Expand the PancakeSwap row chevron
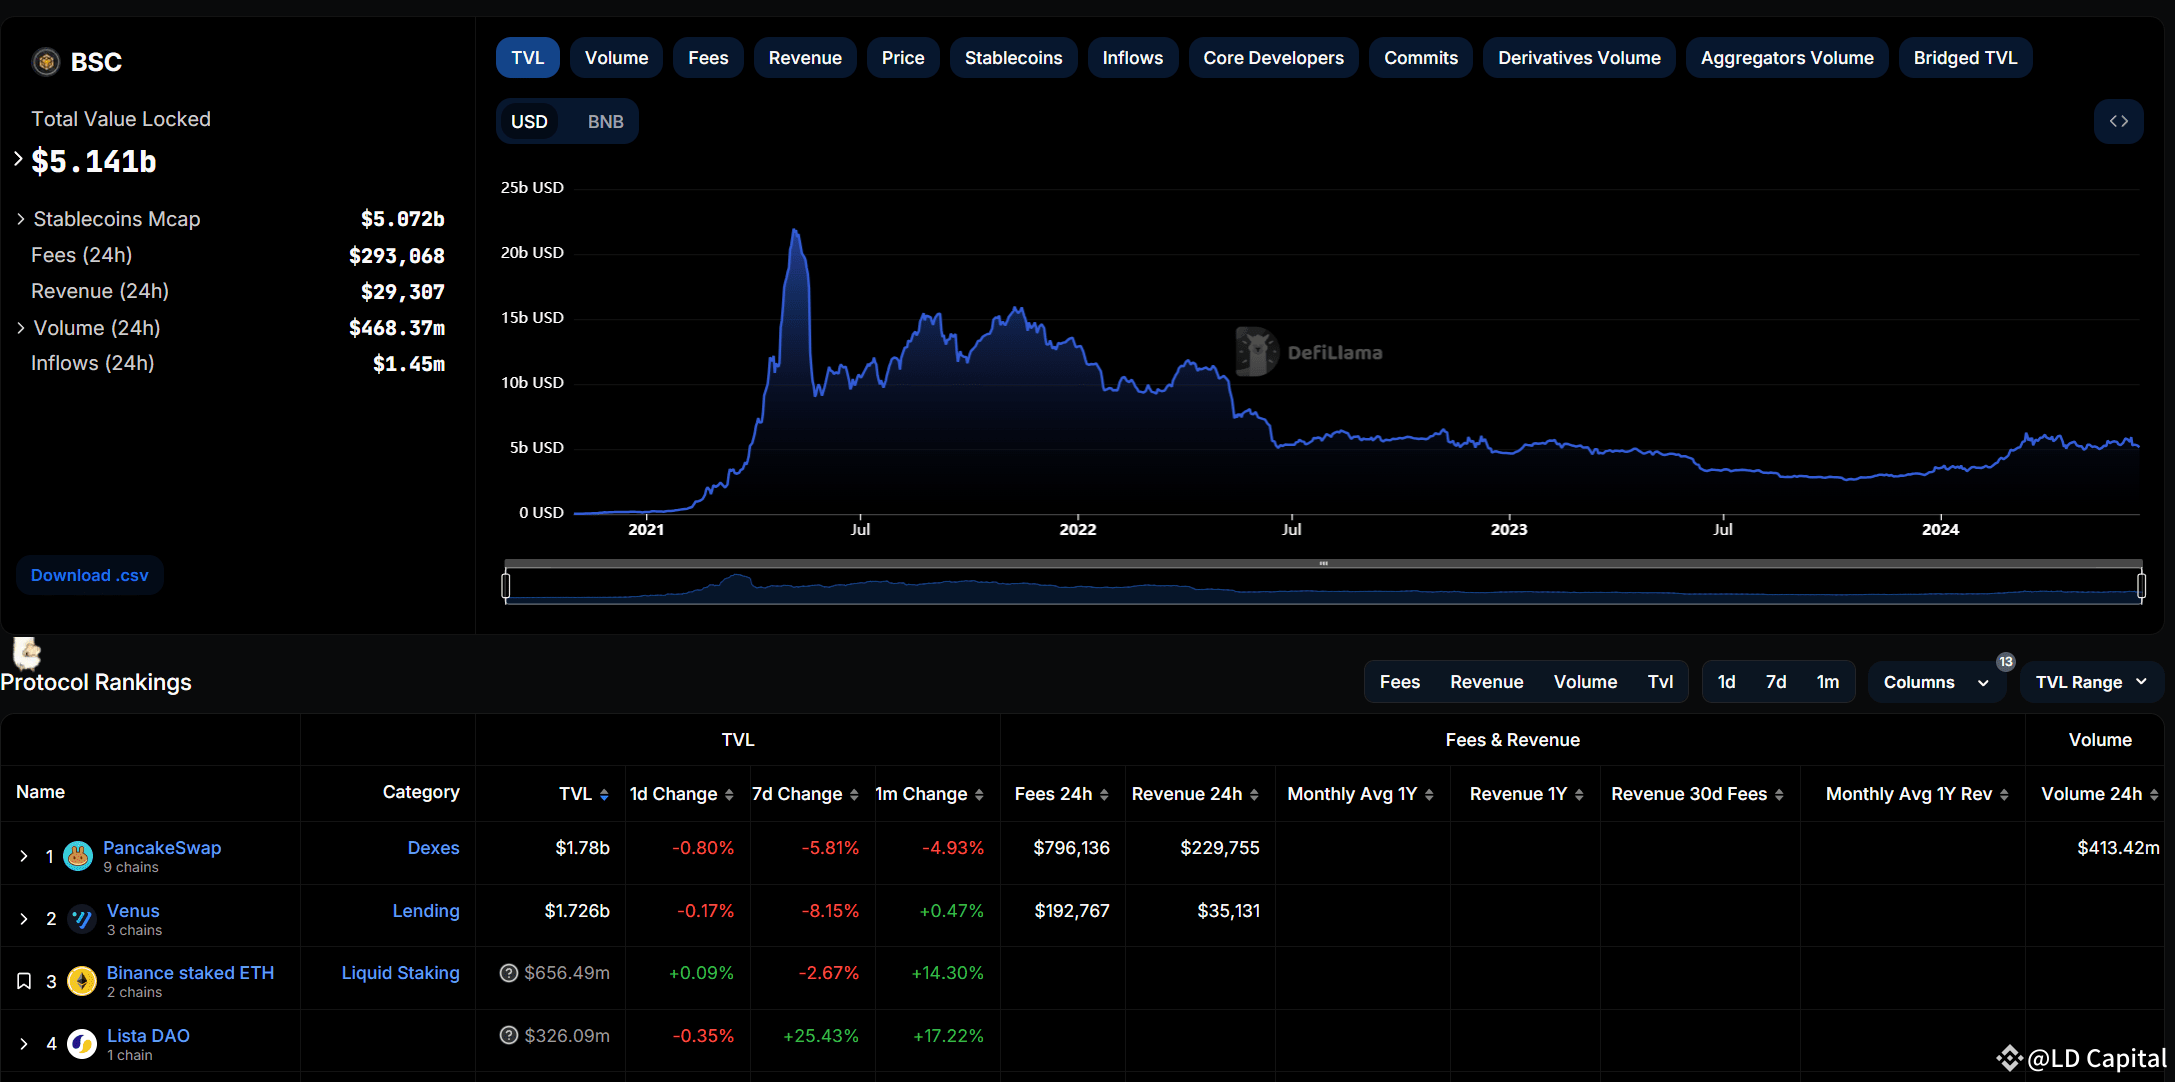Viewport: 2175px width, 1082px height. pyautogui.click(x=24, y=856)
